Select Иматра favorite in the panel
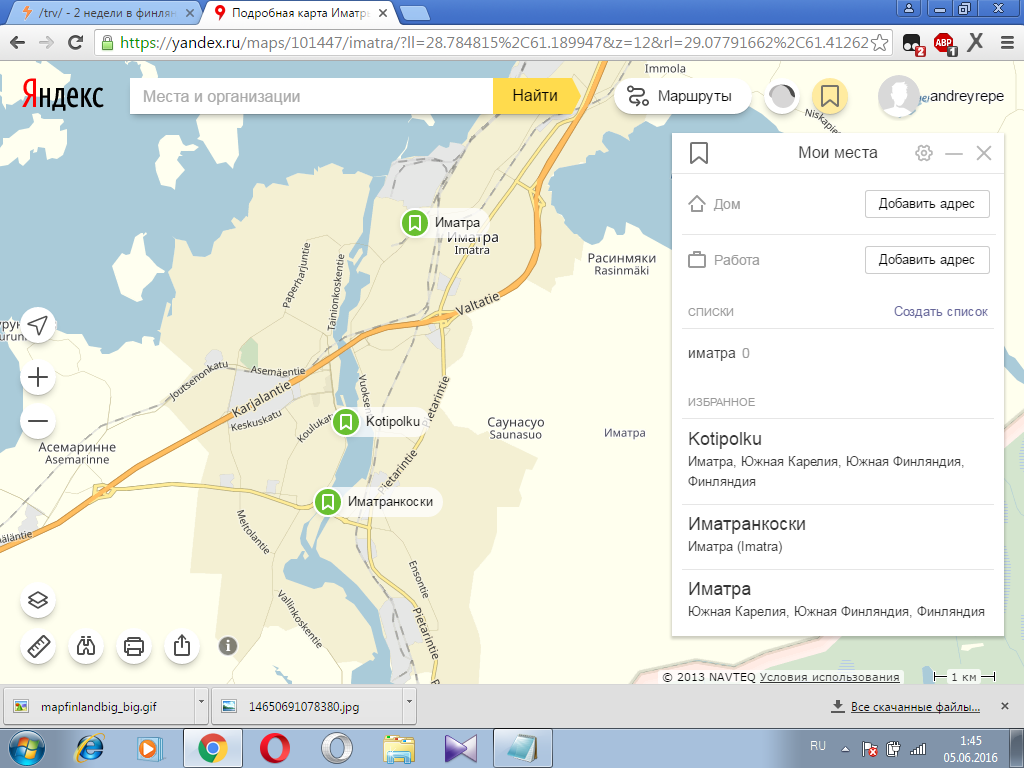Image resolution: width=1024 pixels, height=768 pixels. [x=838, y=600]
